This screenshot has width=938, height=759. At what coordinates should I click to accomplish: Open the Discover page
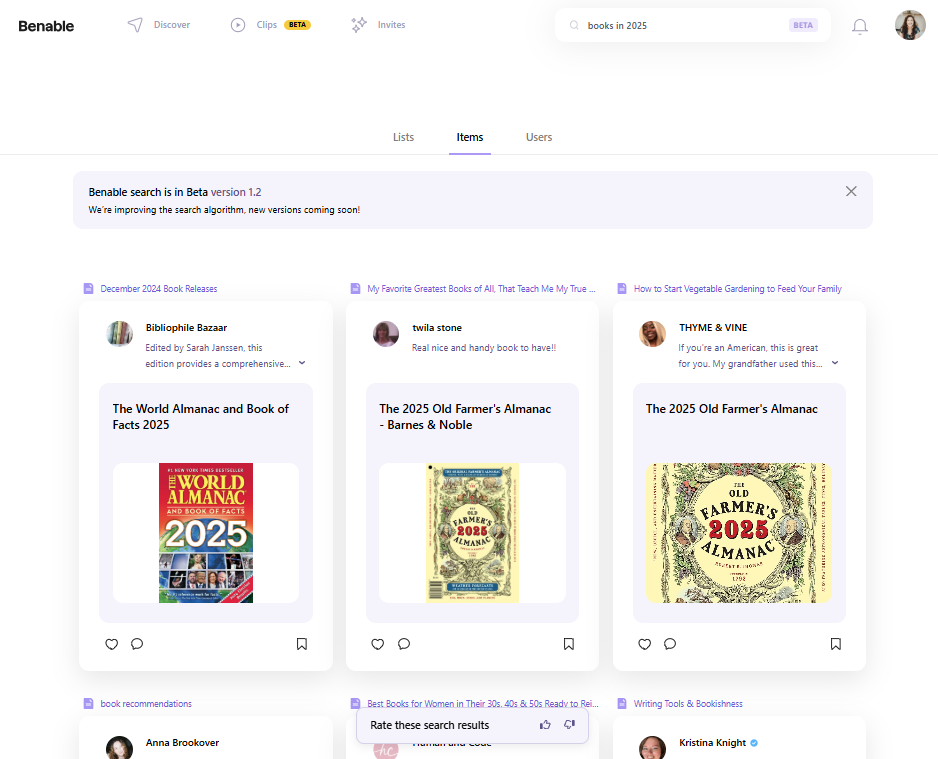(172, 25)
